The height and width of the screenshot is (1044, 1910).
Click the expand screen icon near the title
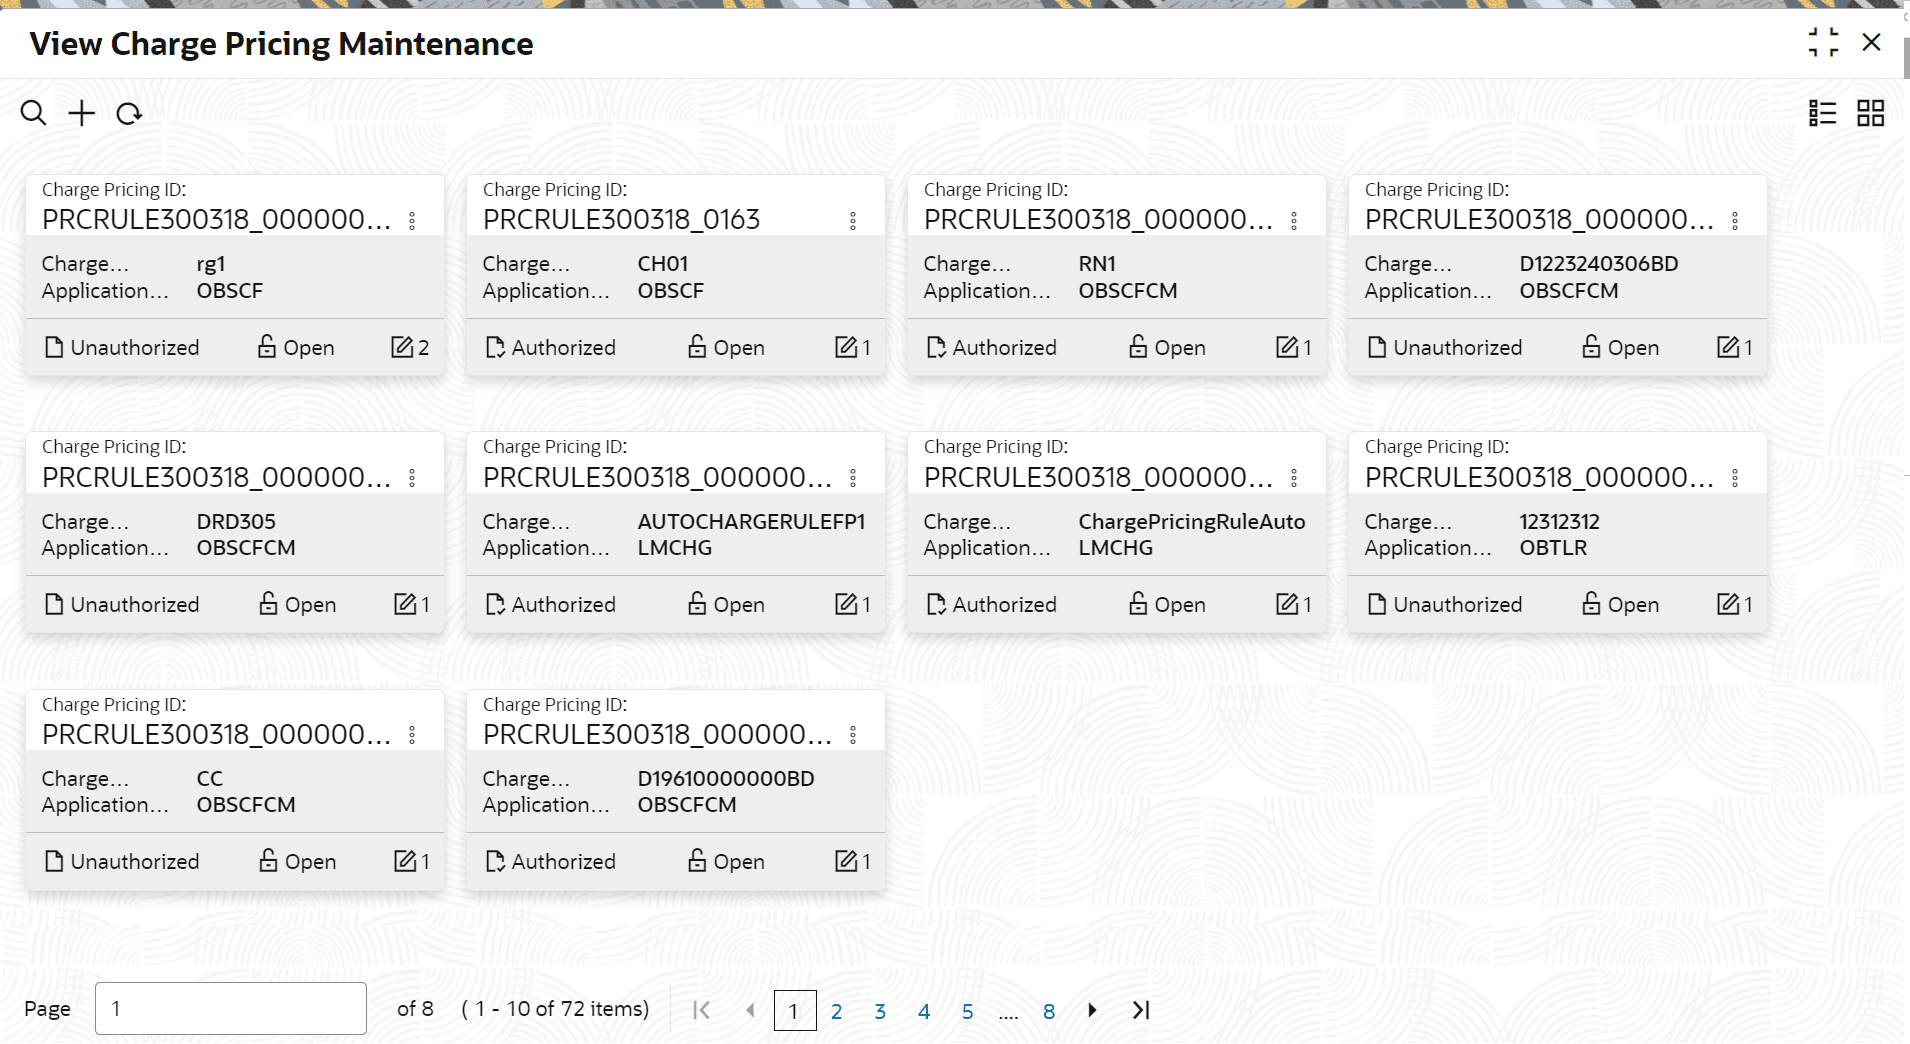(1822, 43)
